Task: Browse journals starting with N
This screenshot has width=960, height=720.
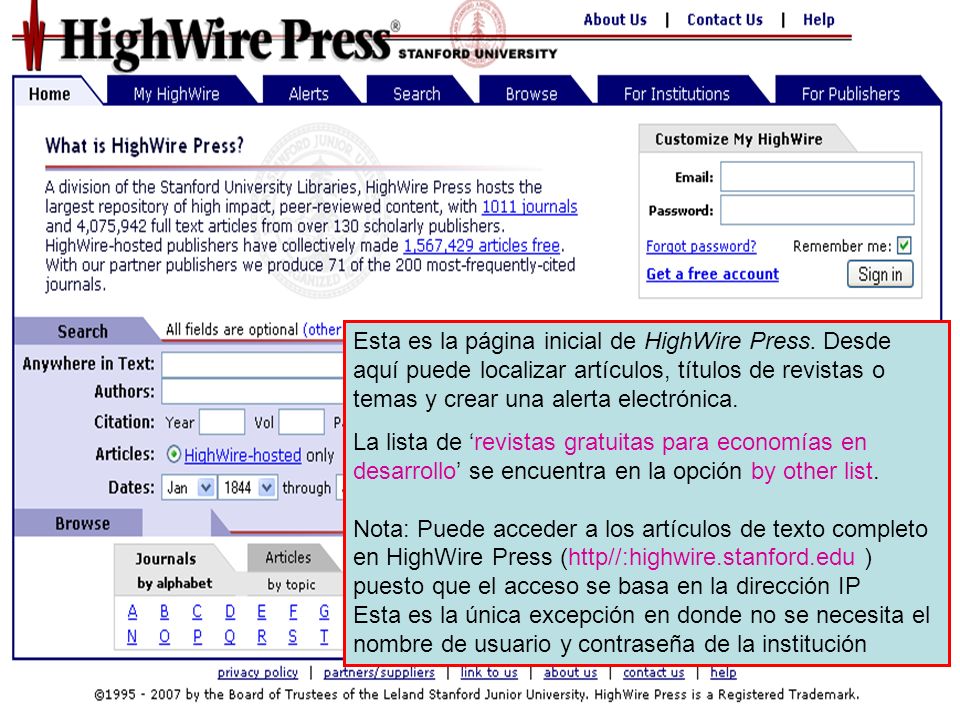Action: pos(132,637)
